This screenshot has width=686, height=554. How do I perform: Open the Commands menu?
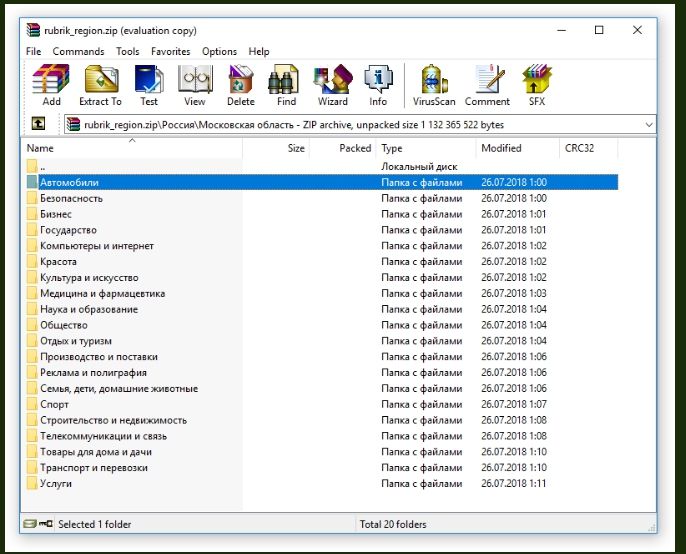78,52
